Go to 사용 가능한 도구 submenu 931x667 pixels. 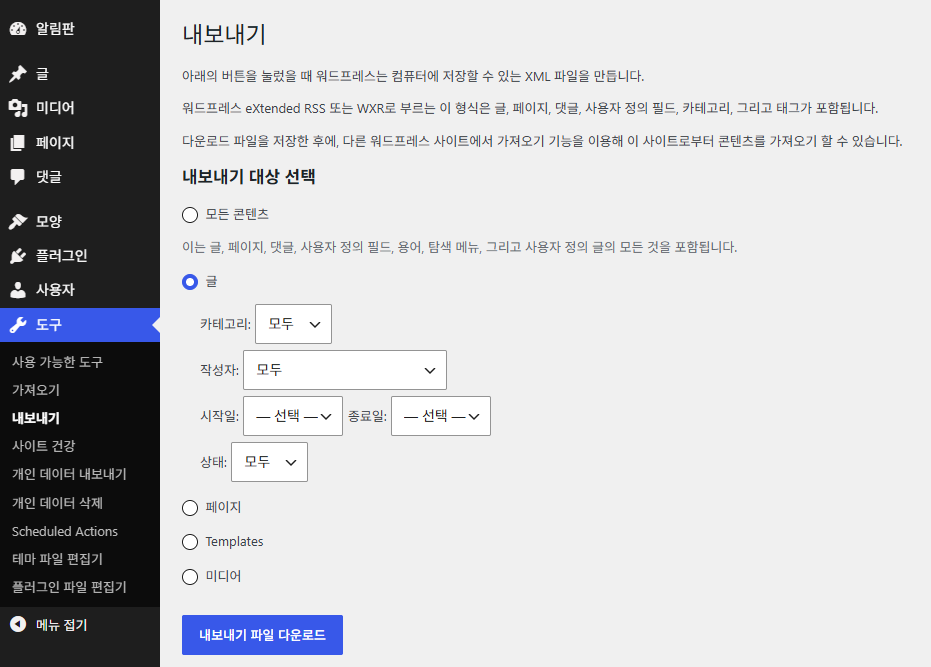58,362
